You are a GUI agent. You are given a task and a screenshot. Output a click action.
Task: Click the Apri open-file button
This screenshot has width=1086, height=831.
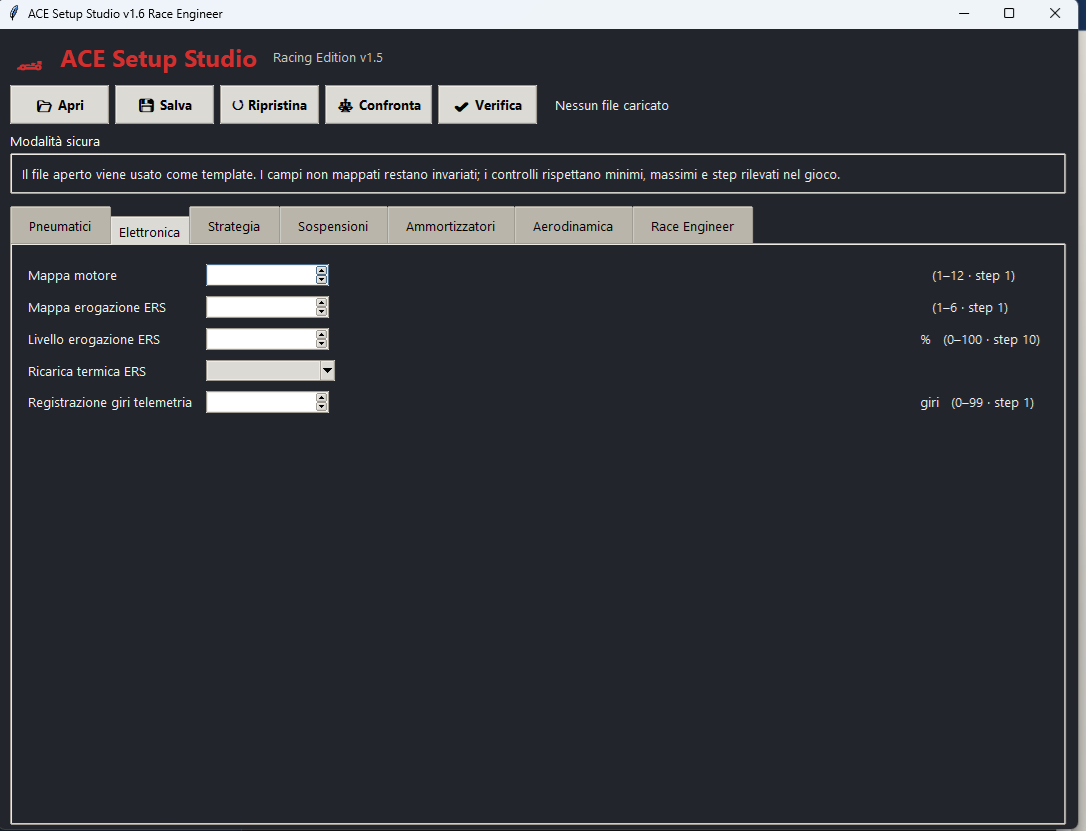(60, 105)
